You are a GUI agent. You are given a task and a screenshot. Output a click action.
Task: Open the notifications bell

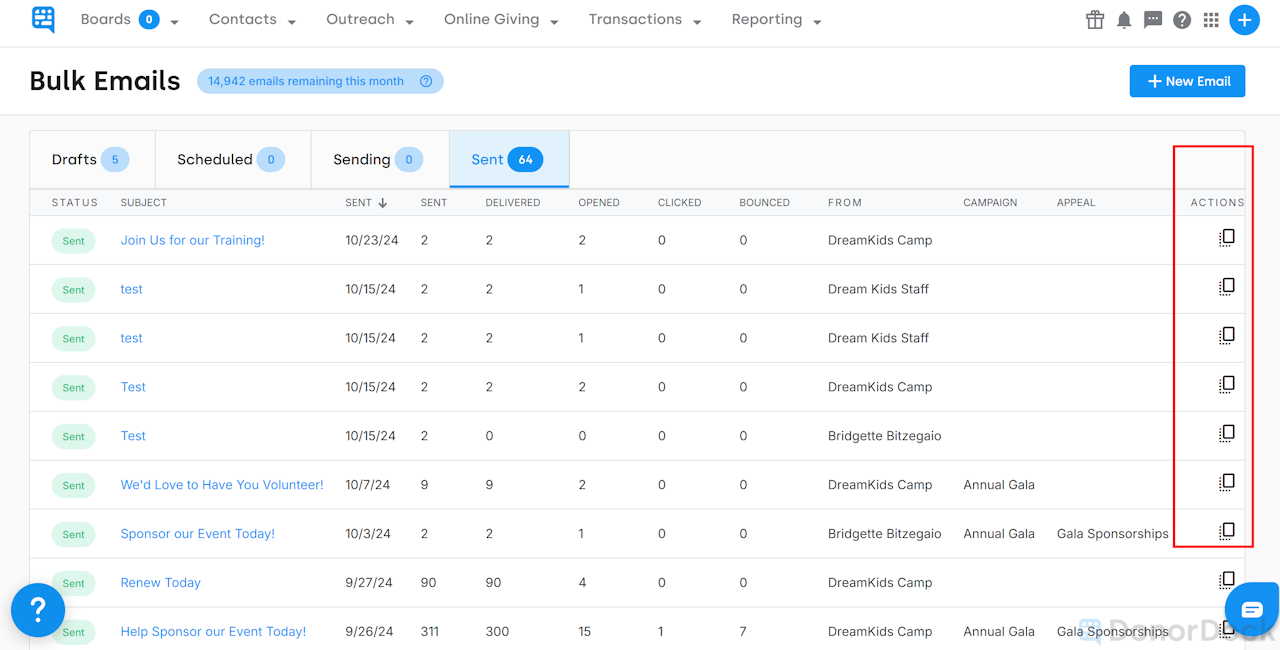pos(1124,20)
